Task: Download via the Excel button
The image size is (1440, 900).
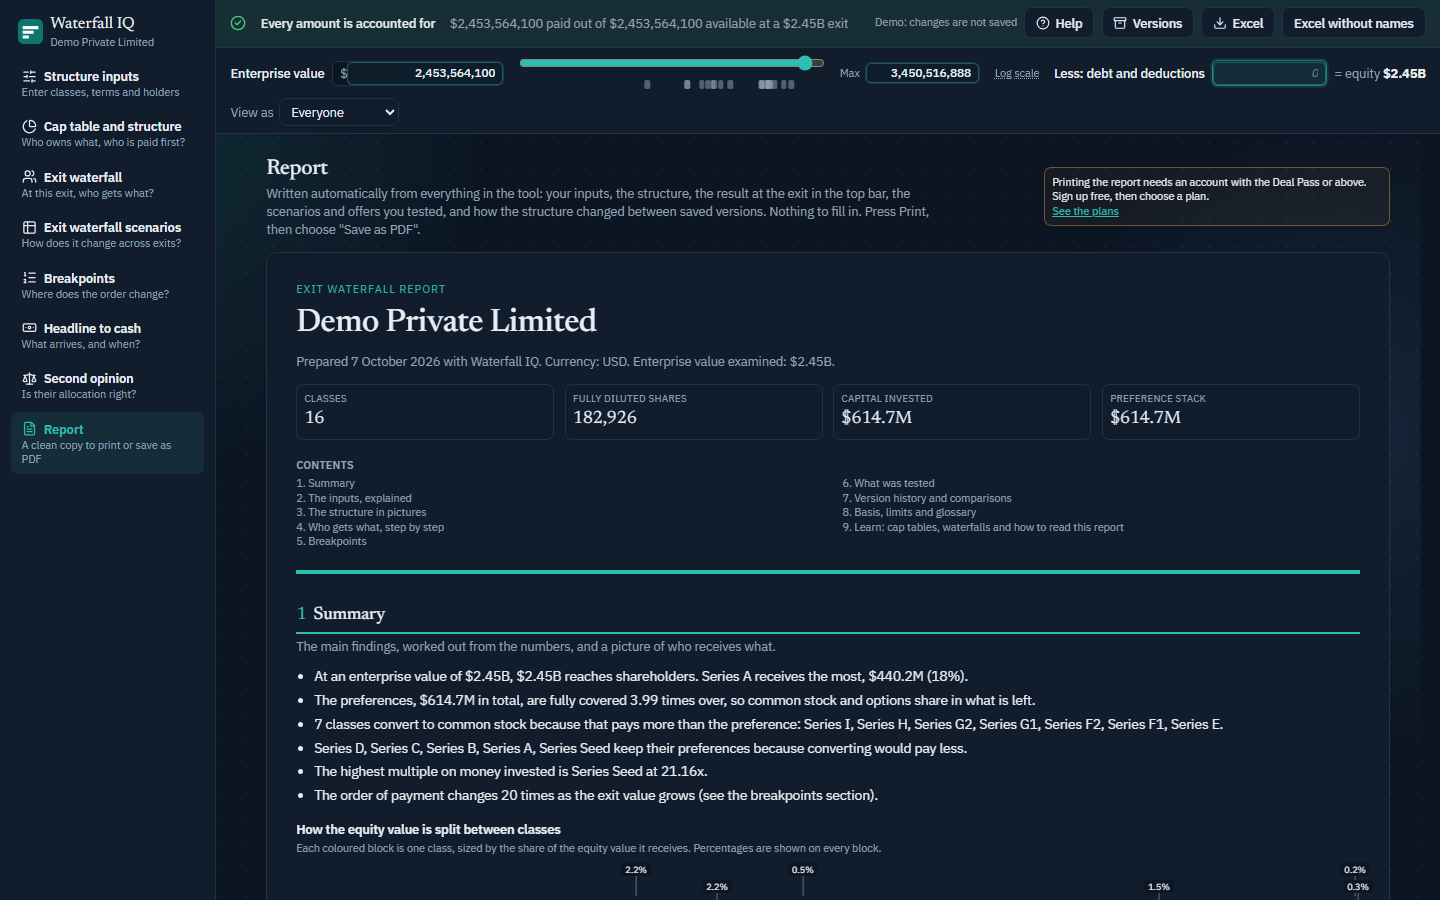Action: point(1237,23)
